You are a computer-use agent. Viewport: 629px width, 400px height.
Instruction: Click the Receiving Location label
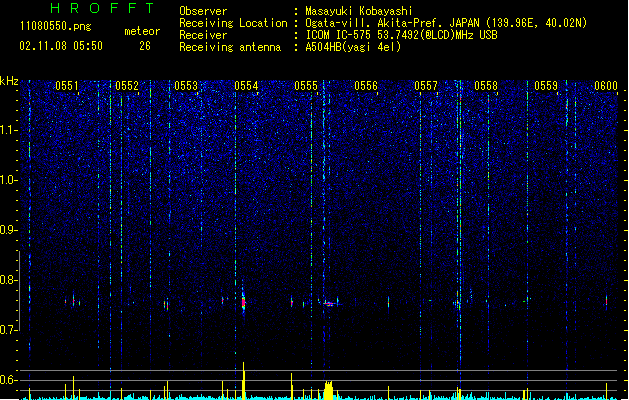click(x=233, y=23)
